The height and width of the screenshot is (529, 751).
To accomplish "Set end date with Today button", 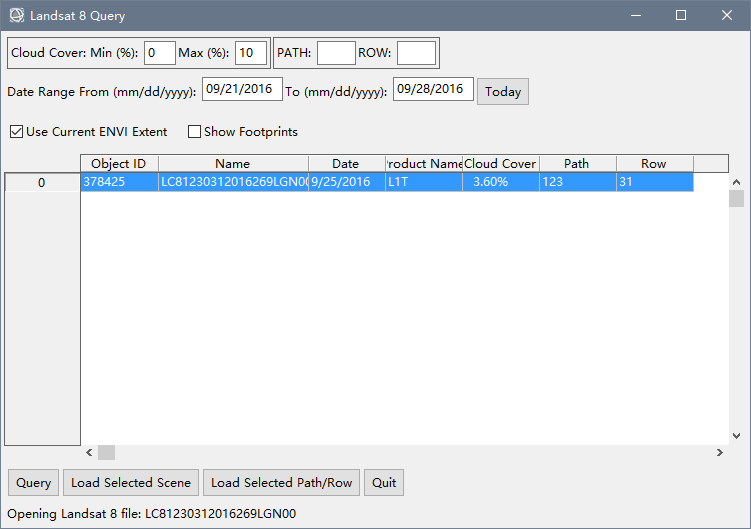I will [x=503, y=92].
